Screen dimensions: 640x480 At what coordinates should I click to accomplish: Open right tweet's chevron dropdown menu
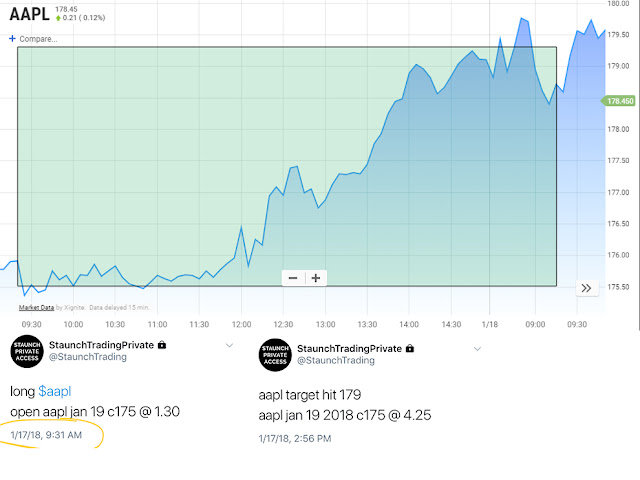click(477, 349)
